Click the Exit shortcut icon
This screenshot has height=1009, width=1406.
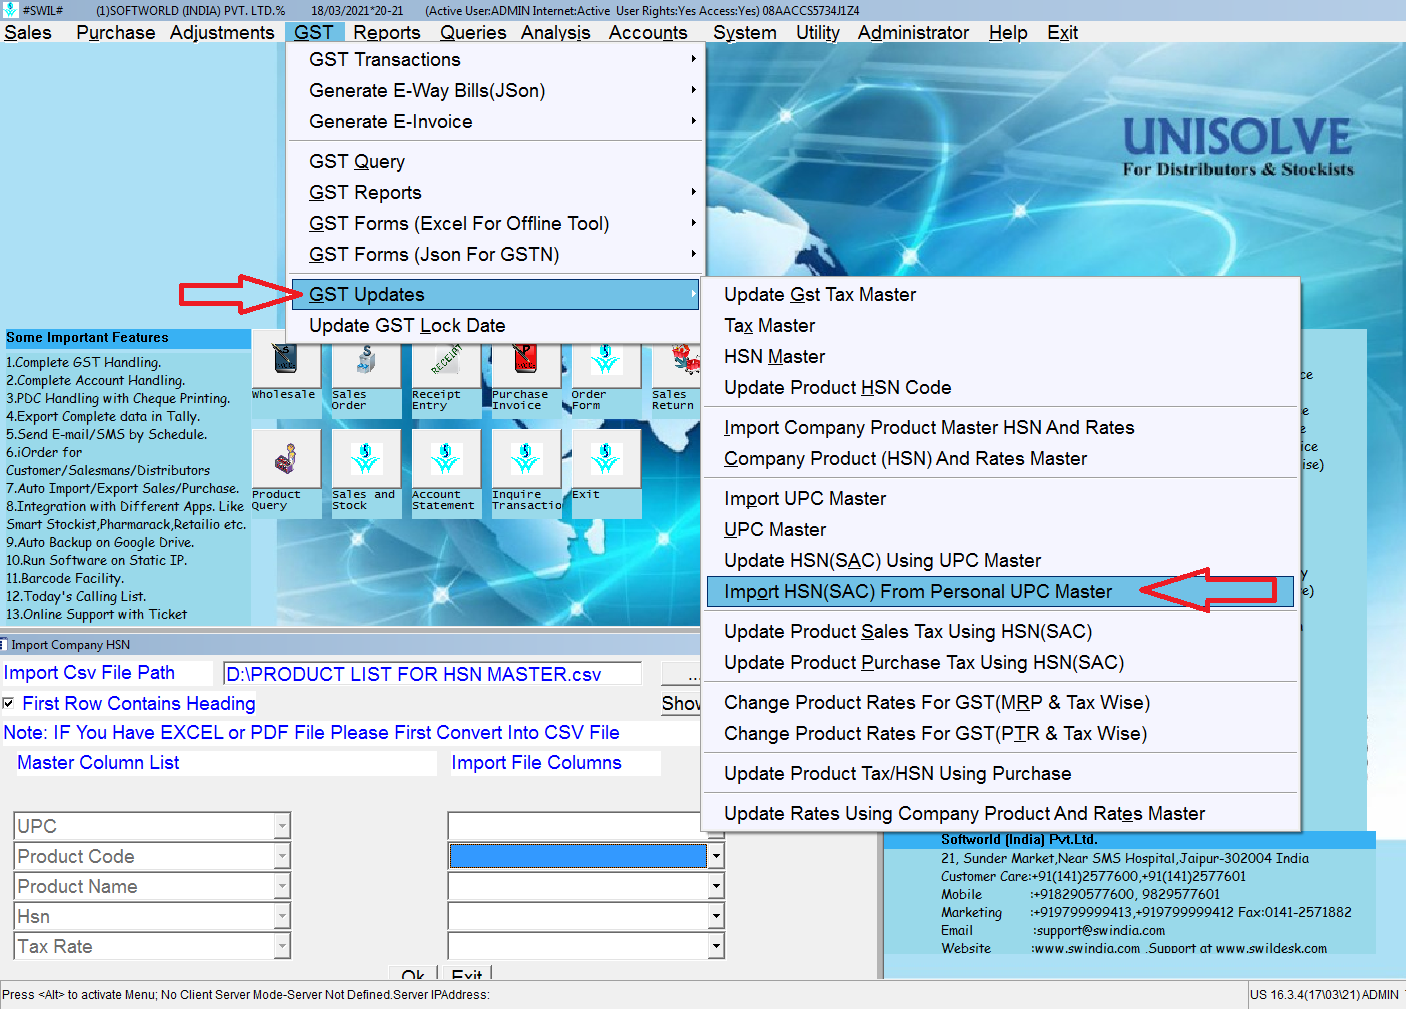pyautogui.click(x=606, y=459)
